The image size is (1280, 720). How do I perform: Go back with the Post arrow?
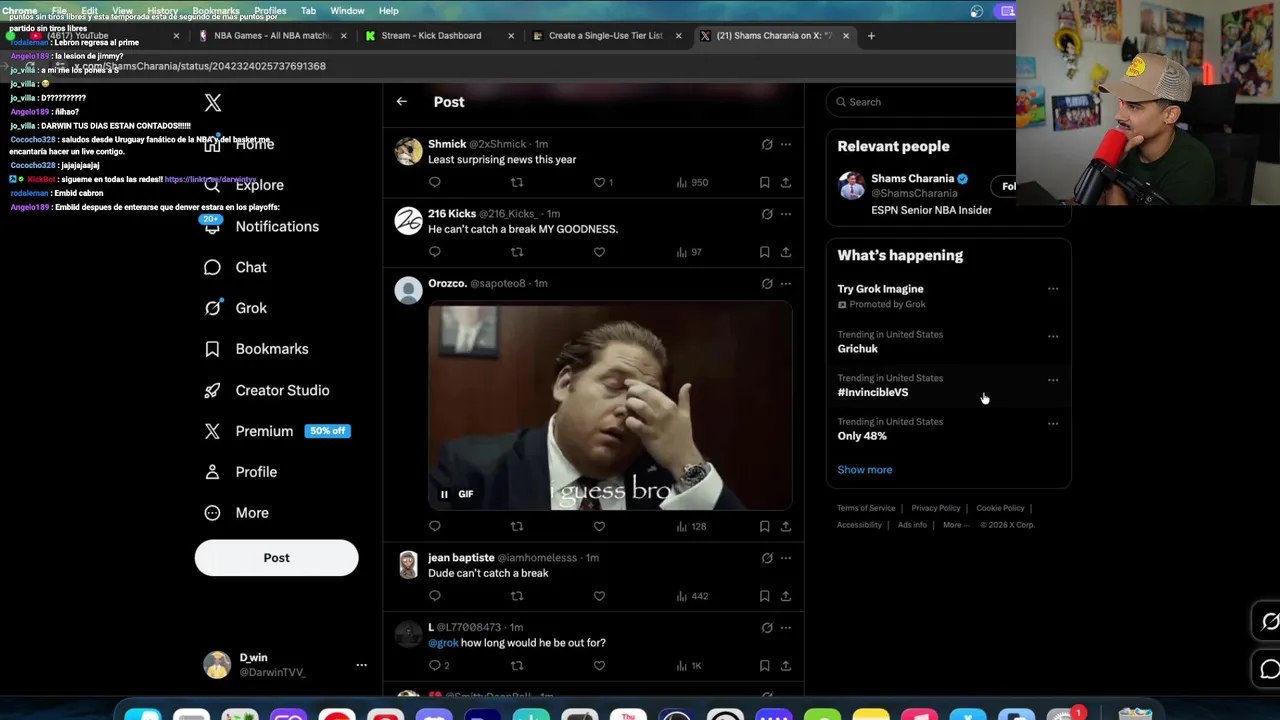point(401,101)
